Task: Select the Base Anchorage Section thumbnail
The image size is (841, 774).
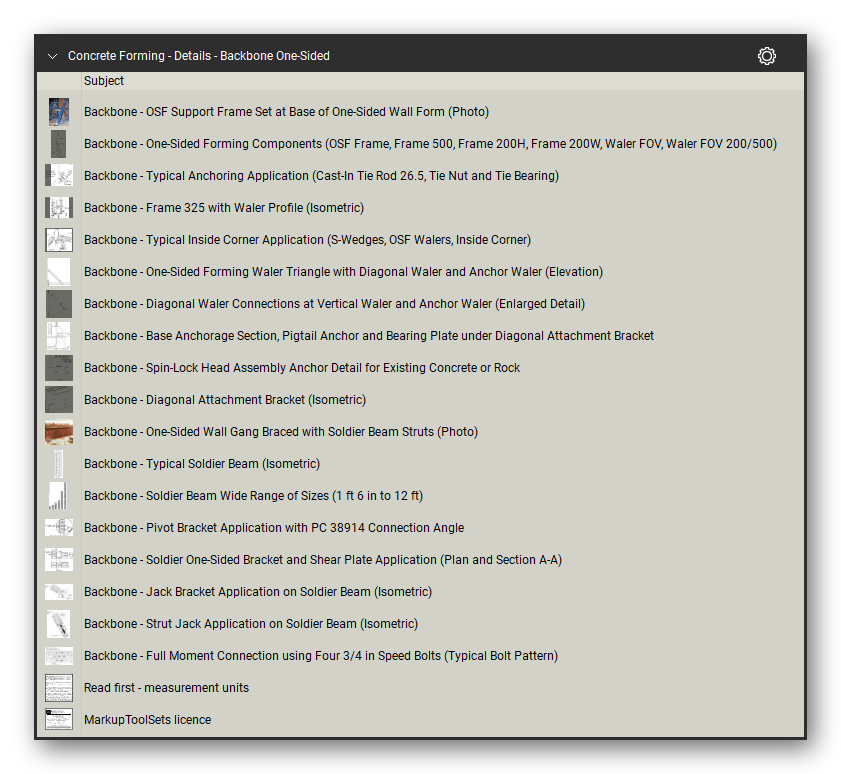Action: 58,336
